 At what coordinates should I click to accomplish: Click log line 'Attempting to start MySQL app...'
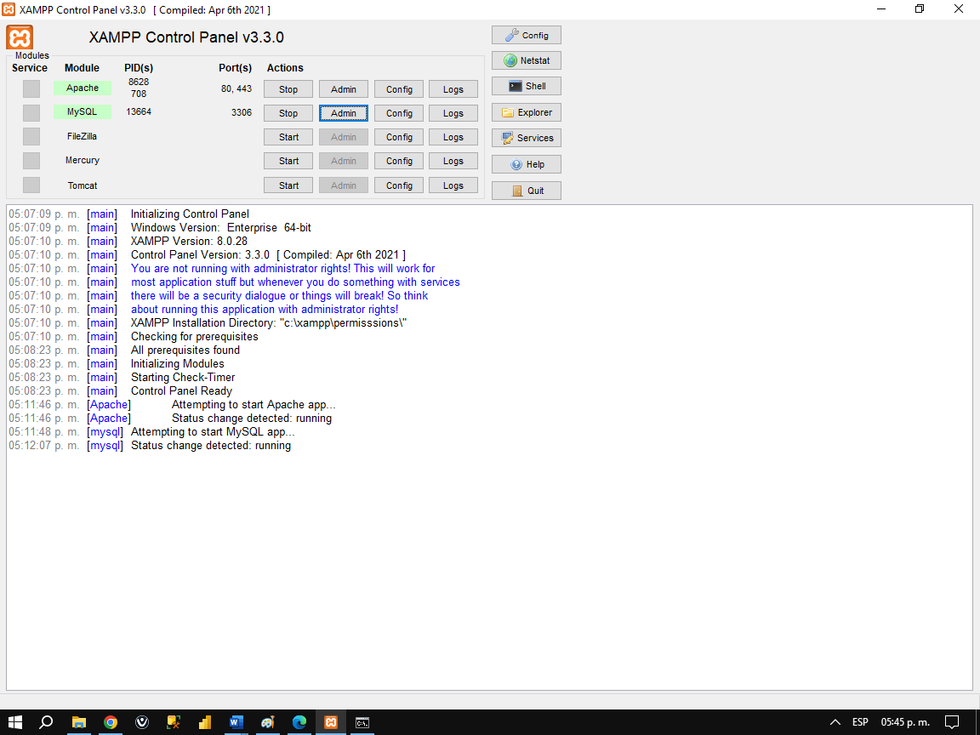pyautogui.click(x=212, y=432)
